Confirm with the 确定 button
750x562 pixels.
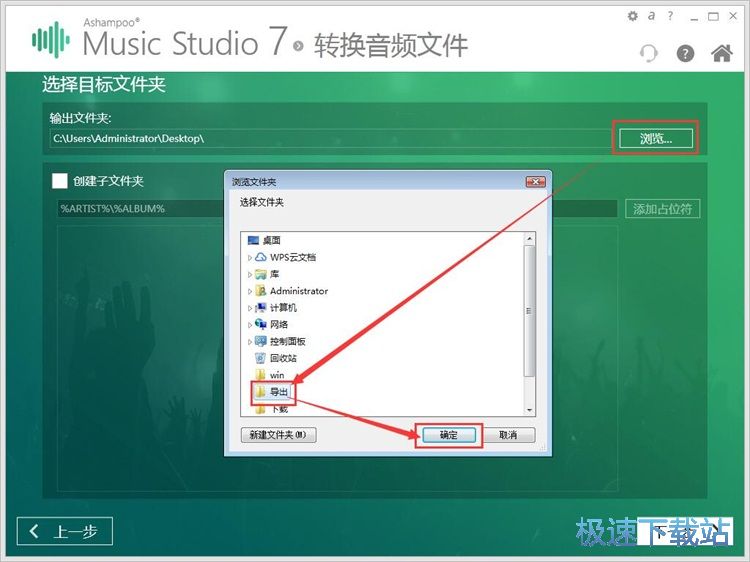point(449,435)
